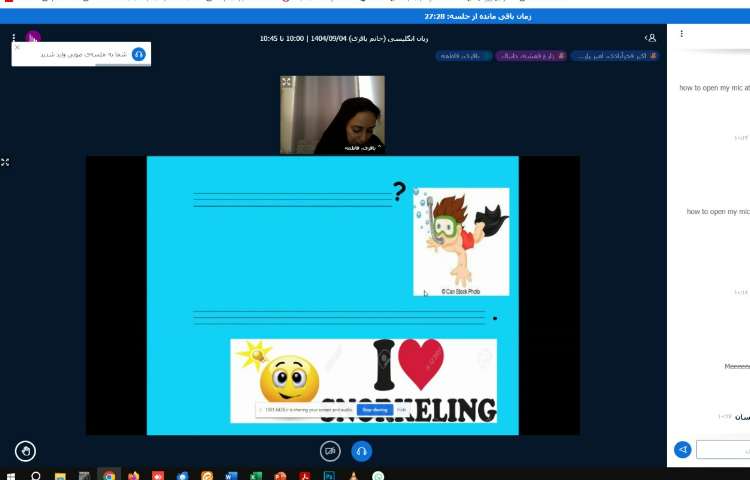
Task: Click the chat message input field
Action: click(x=724, y=450)
